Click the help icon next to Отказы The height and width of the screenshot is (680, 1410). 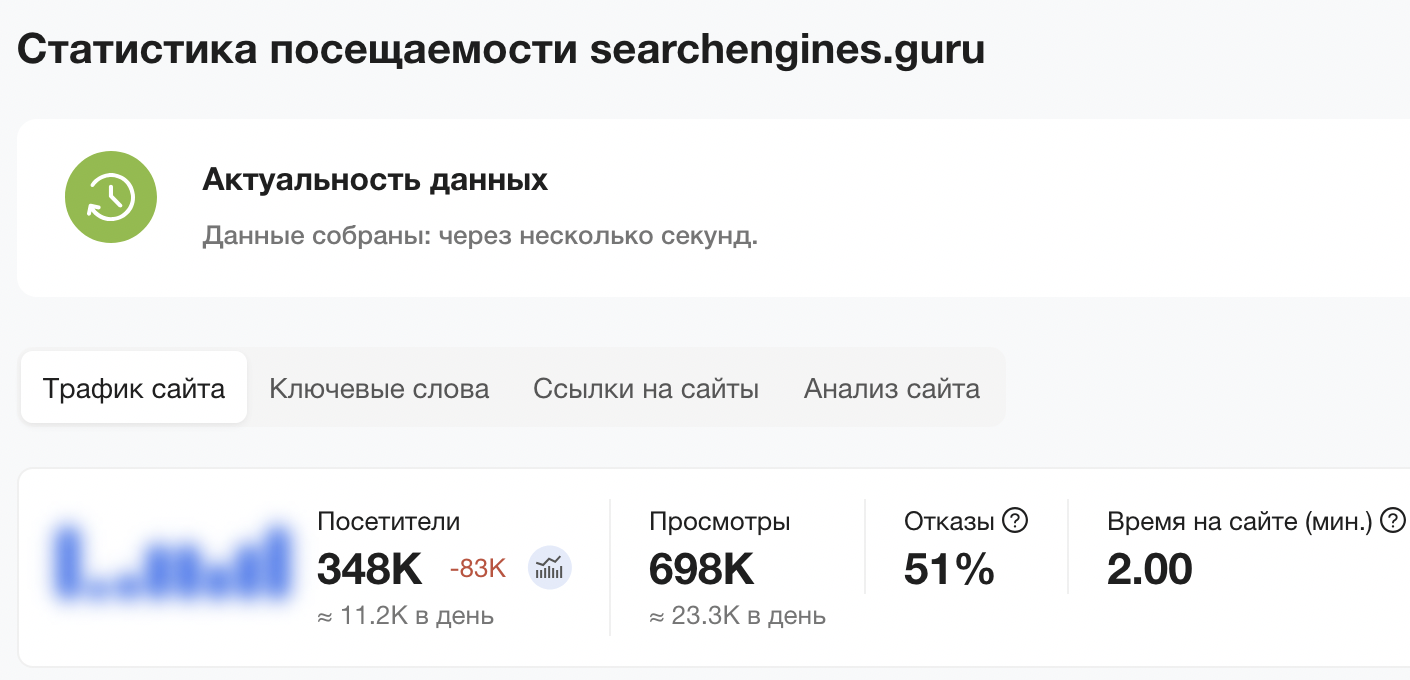point(1015,521)
